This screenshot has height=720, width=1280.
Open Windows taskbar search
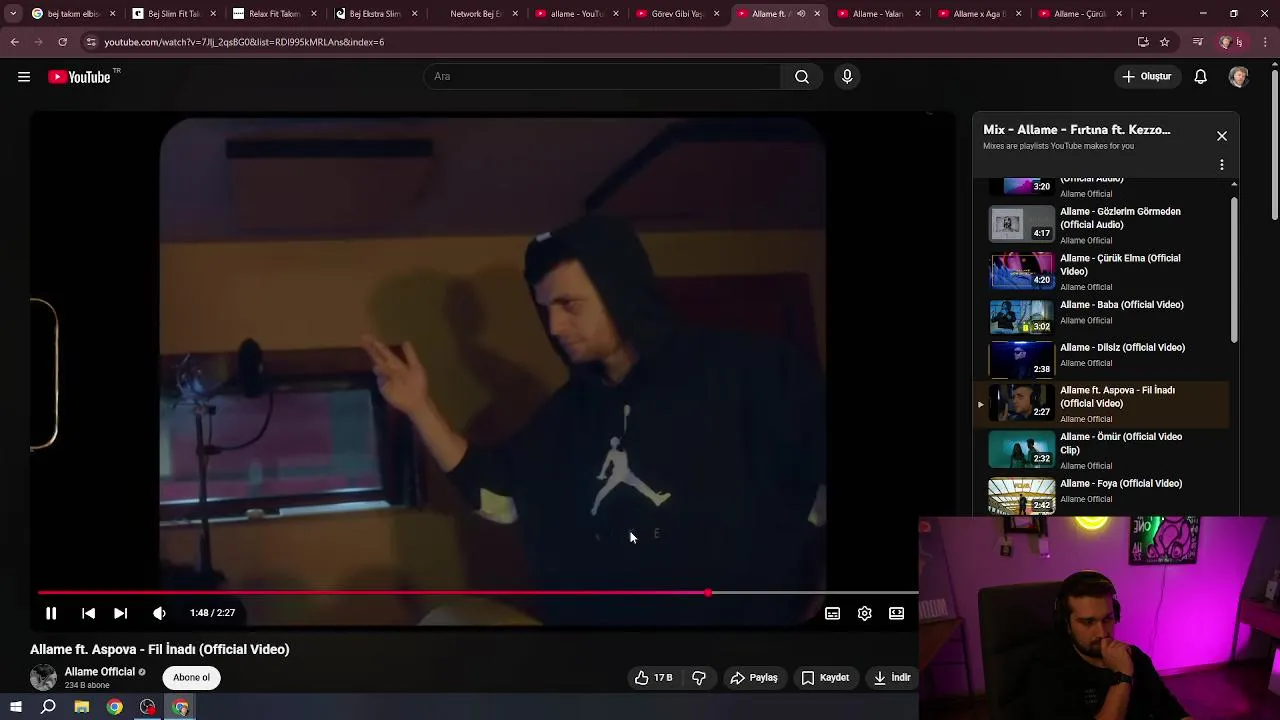pyautogui.click(x=48, y=707)
